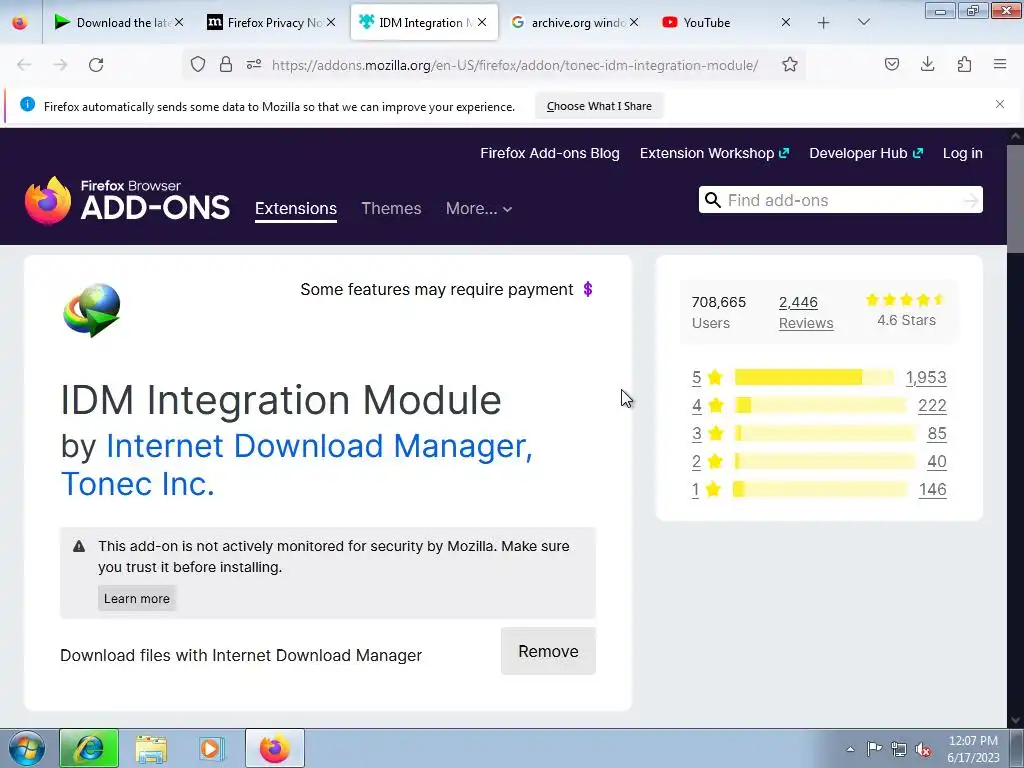Close the Download the latest tab
Screen dimensions: 1024x768
[x=178, y=22]
